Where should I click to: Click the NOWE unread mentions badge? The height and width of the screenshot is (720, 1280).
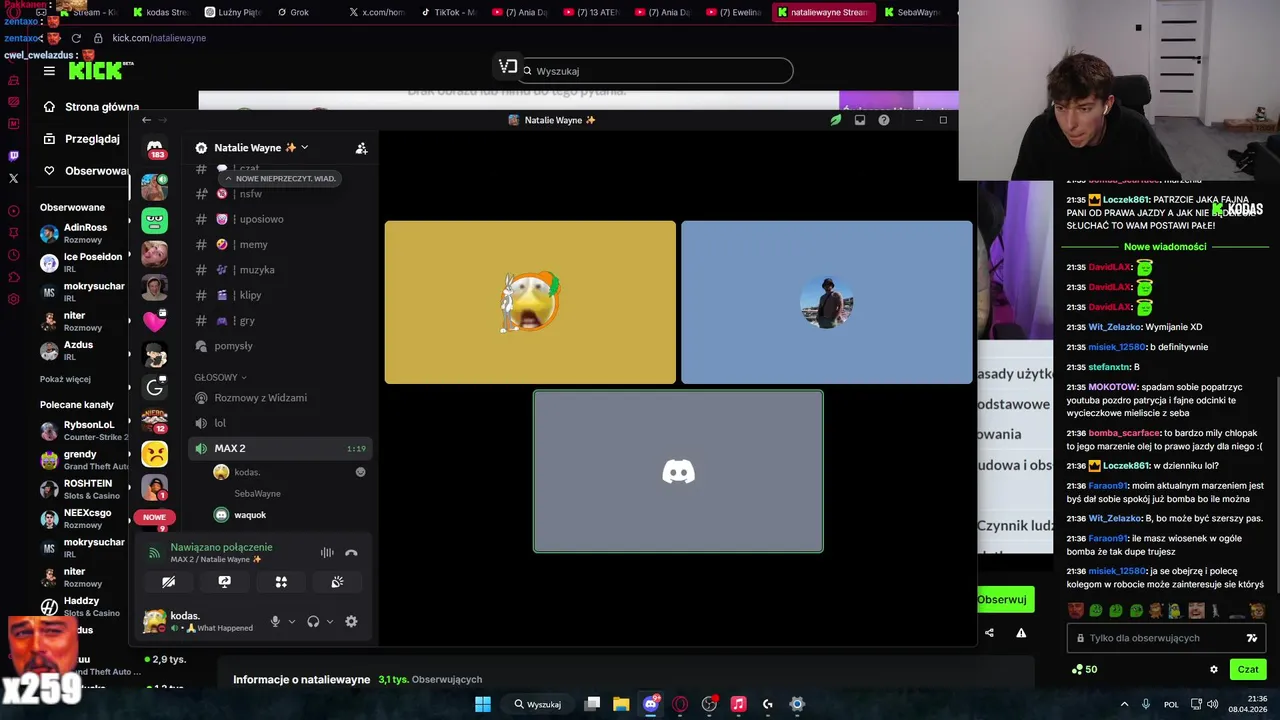coord(154,517)
